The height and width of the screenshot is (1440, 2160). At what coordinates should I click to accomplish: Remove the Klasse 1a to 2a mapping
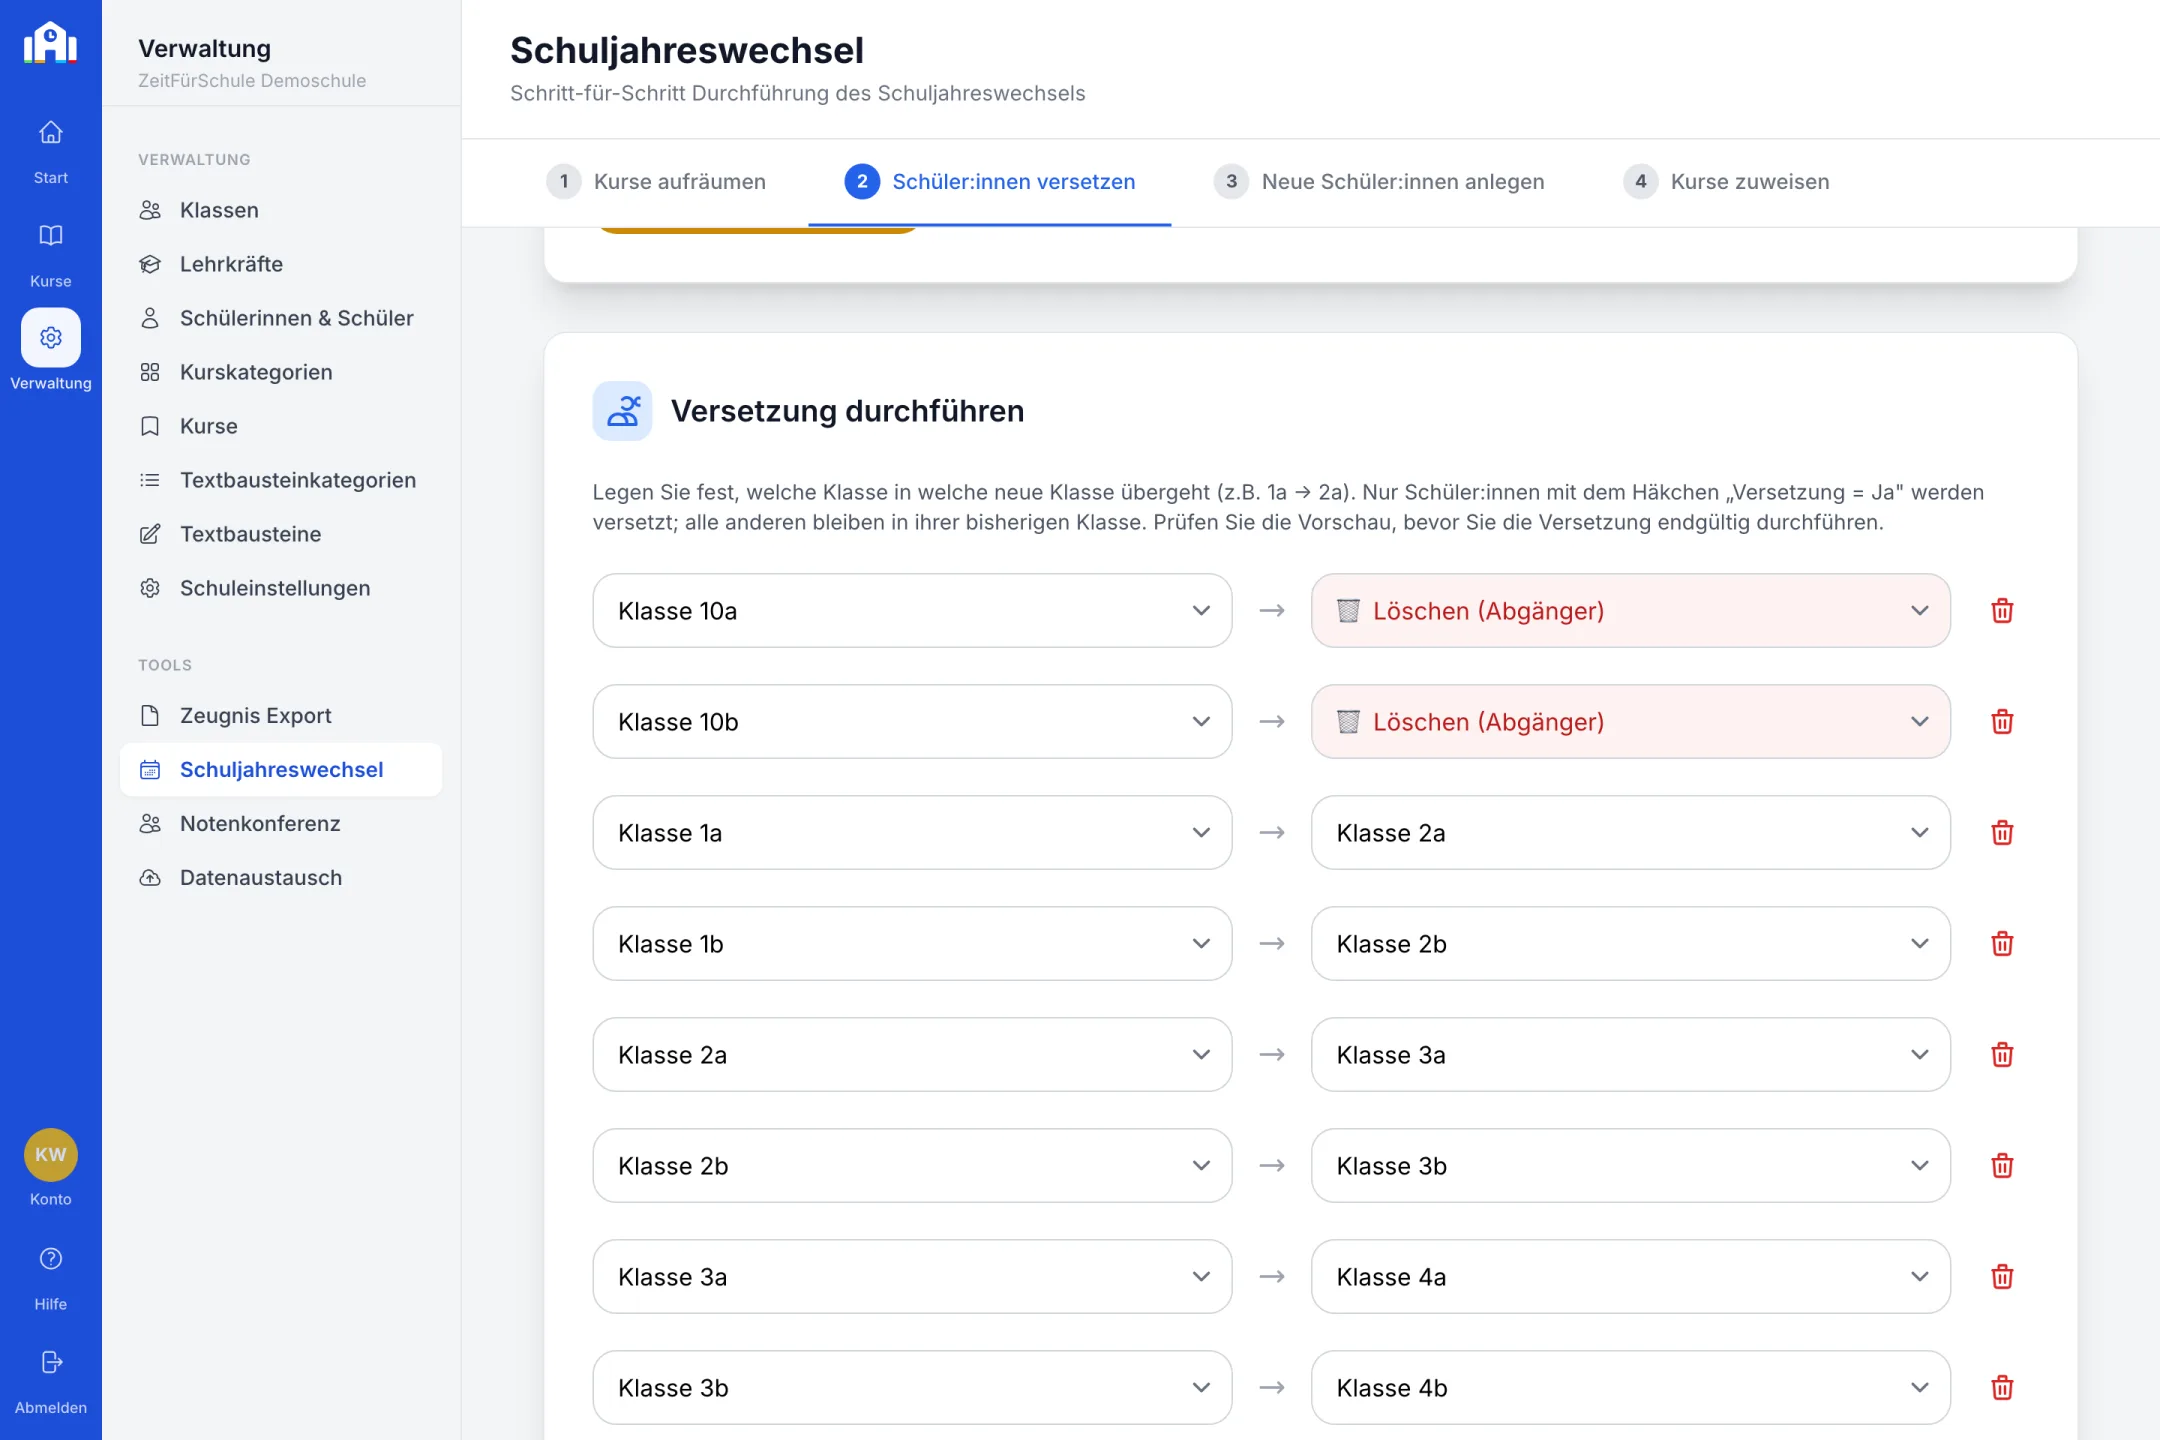2002,833
